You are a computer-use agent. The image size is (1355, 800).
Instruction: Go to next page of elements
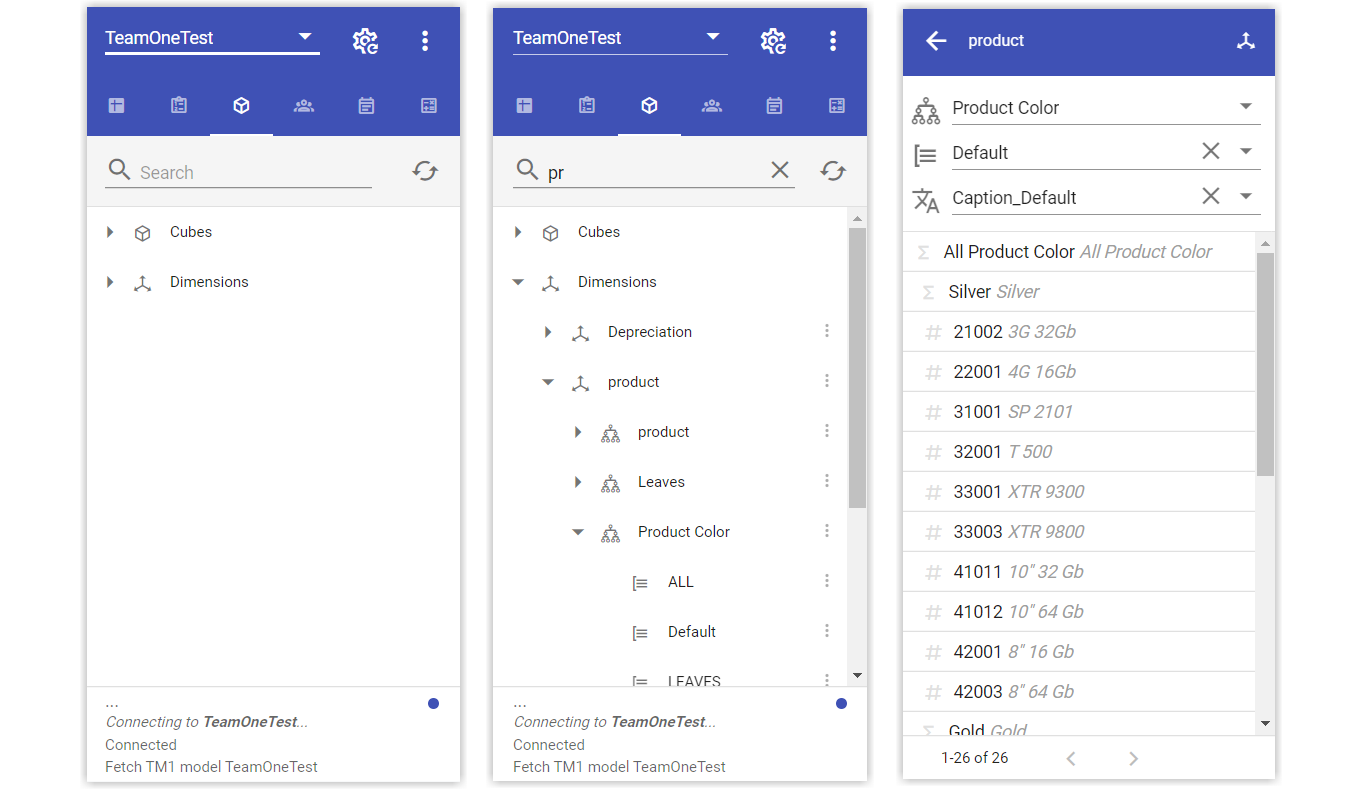(1133, 759)
